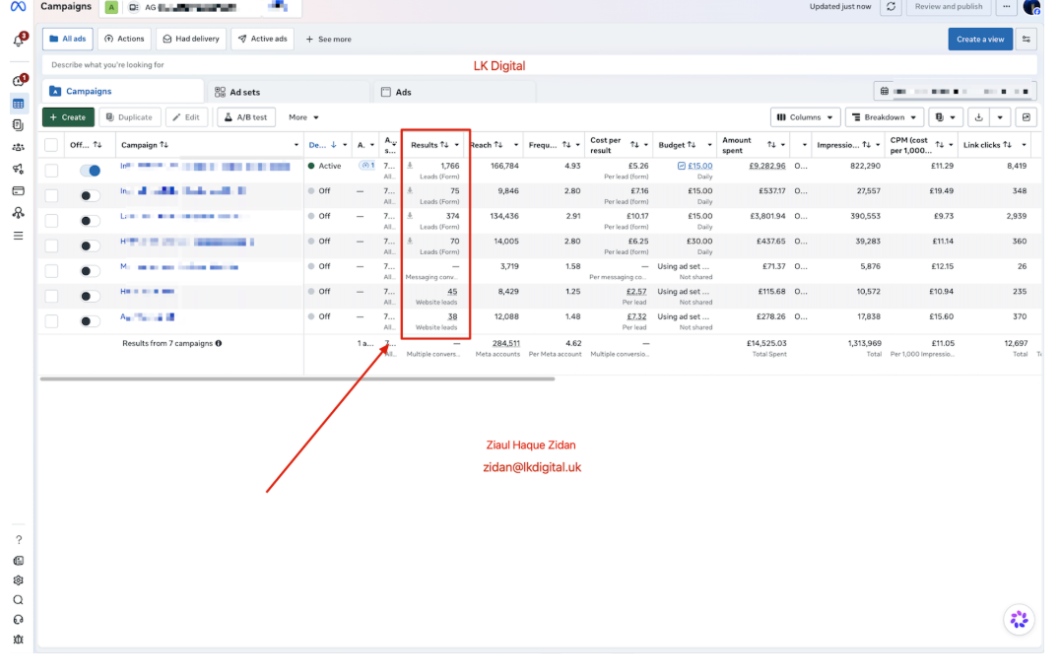This screenshot has width=1047, height=654.
Task: Tick the select-all campaigns header checkbox
Action: pos(51,145)
